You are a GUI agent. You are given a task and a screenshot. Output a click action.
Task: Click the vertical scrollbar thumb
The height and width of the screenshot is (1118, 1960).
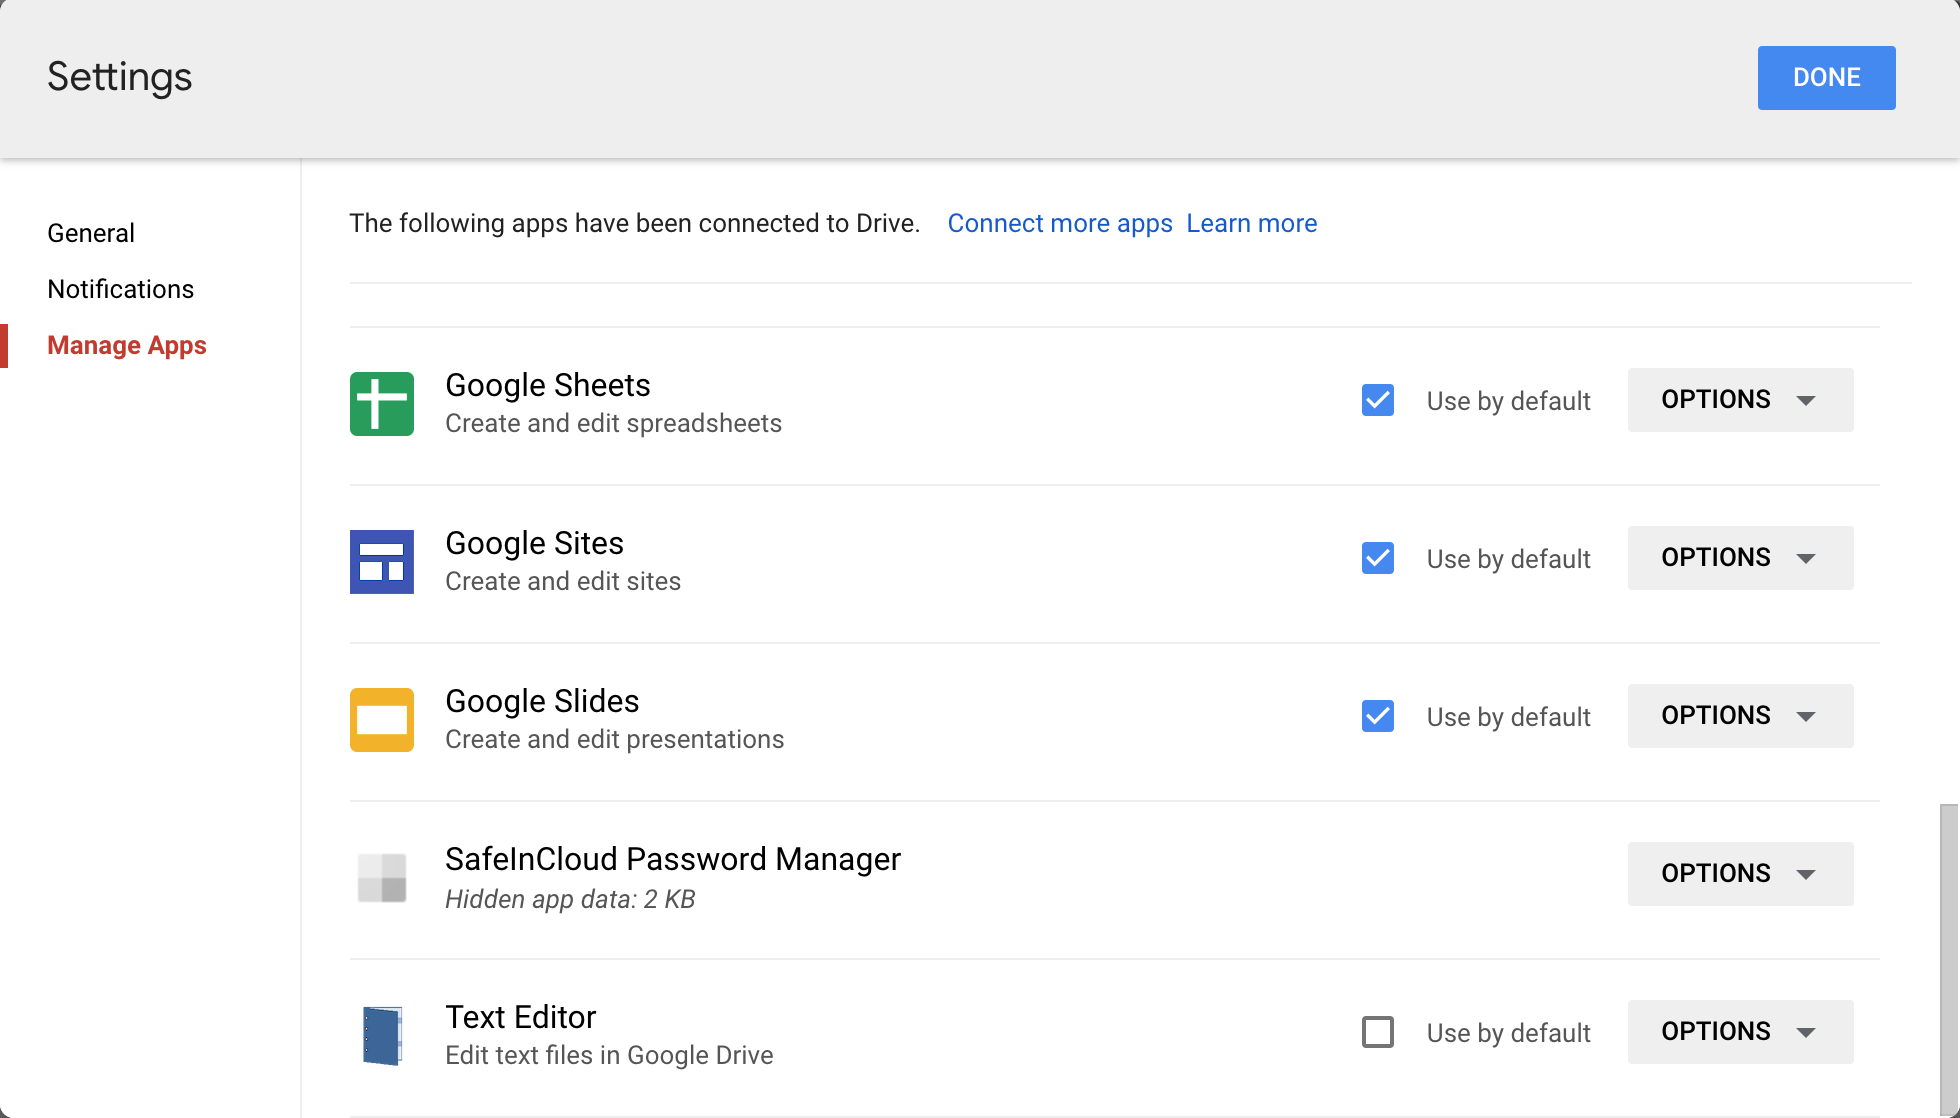[1949, 960]
